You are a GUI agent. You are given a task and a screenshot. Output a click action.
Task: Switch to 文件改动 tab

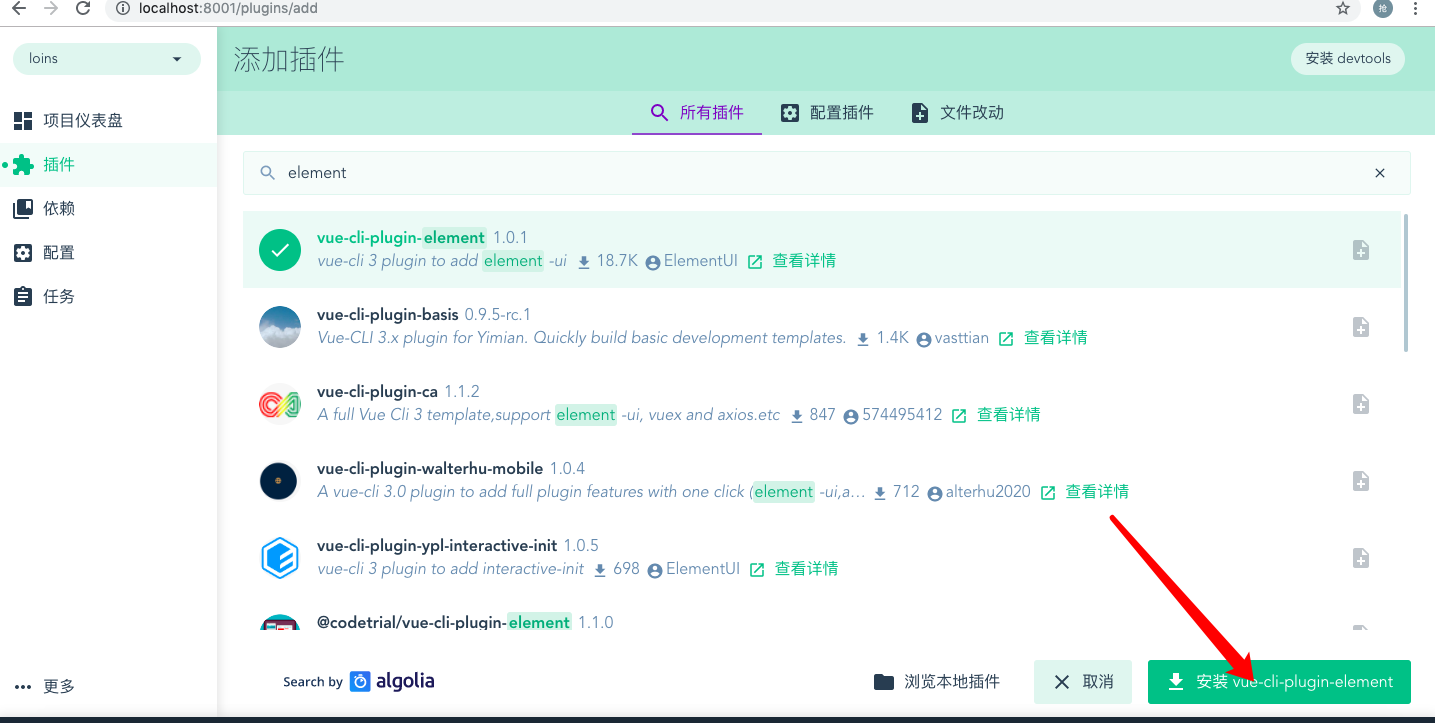pyautogui.click(x=957, y=113)
